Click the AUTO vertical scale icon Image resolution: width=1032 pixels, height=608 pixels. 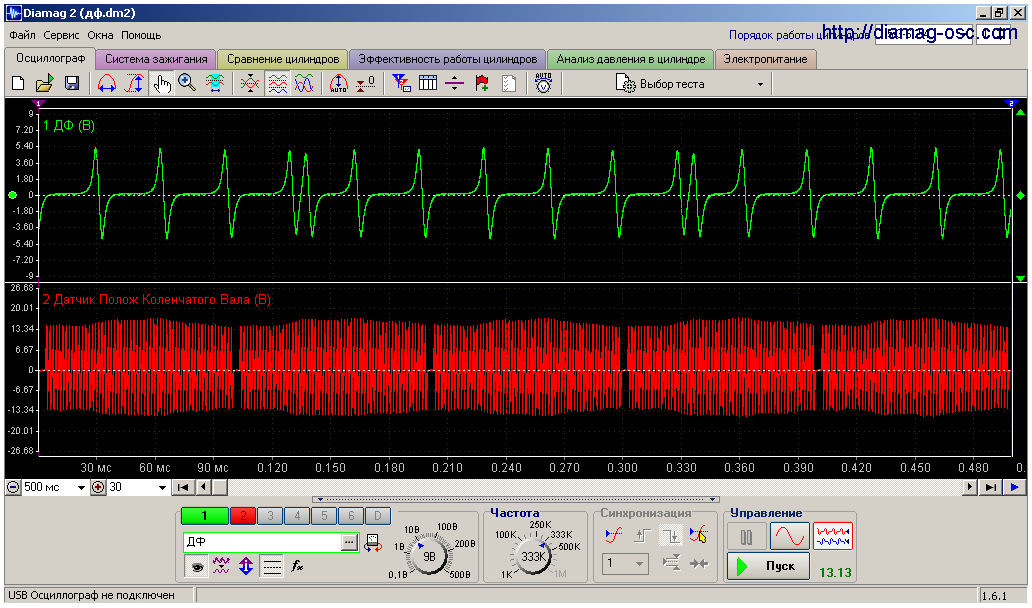338,84
